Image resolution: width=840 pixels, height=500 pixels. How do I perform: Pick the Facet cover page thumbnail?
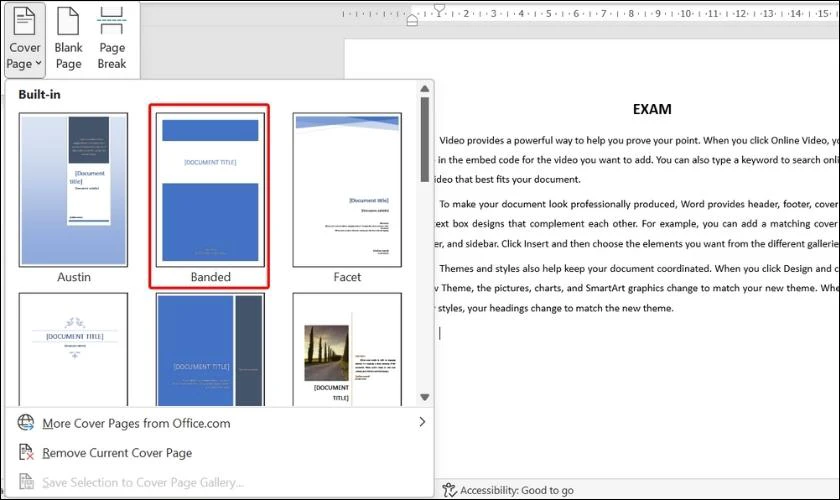pyautogui.click(x=347, y=190)
